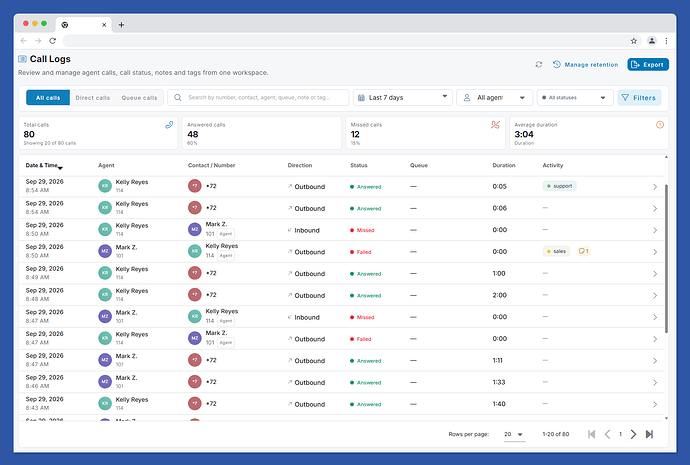The height and width of the screenshot is (465, 690).
Task: Reload the browser page
Action: coord(52,41)
